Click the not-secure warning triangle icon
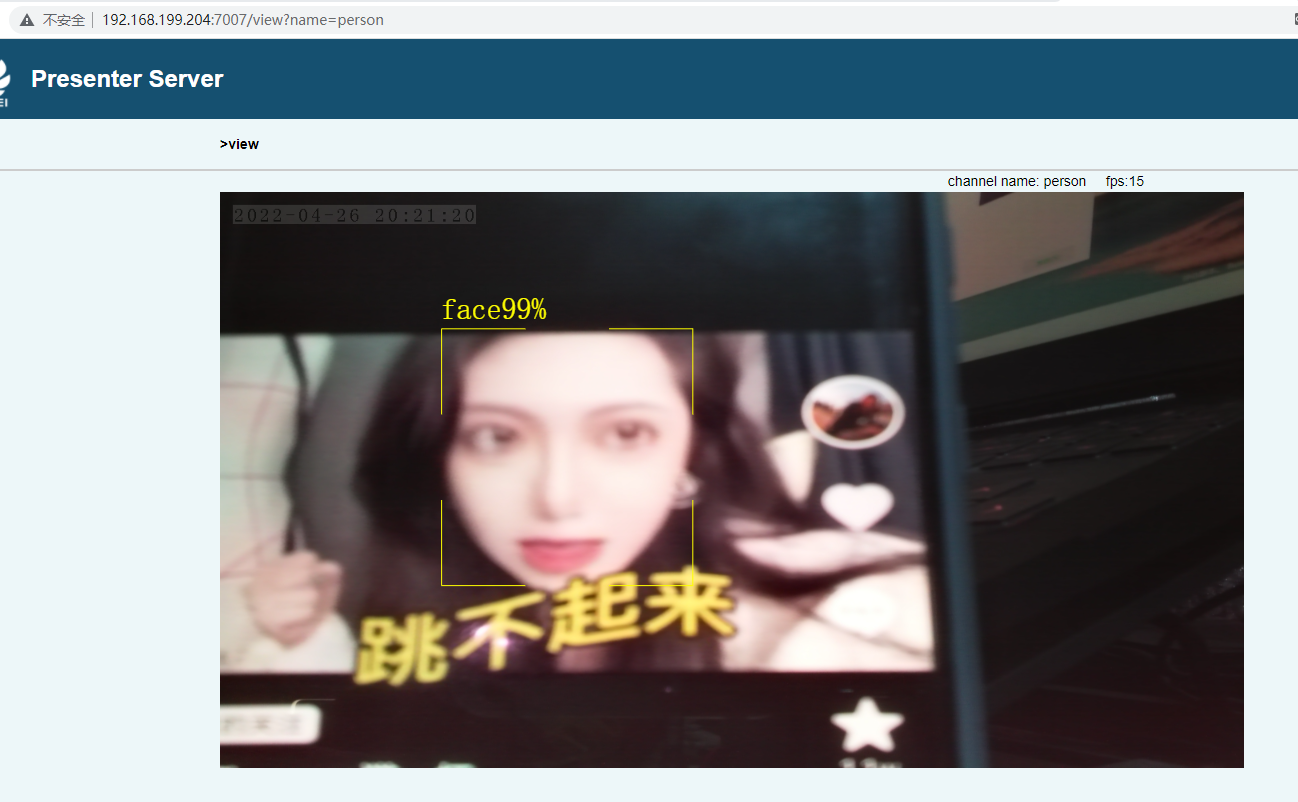The image size is (1298, 802). coord(27,20)
